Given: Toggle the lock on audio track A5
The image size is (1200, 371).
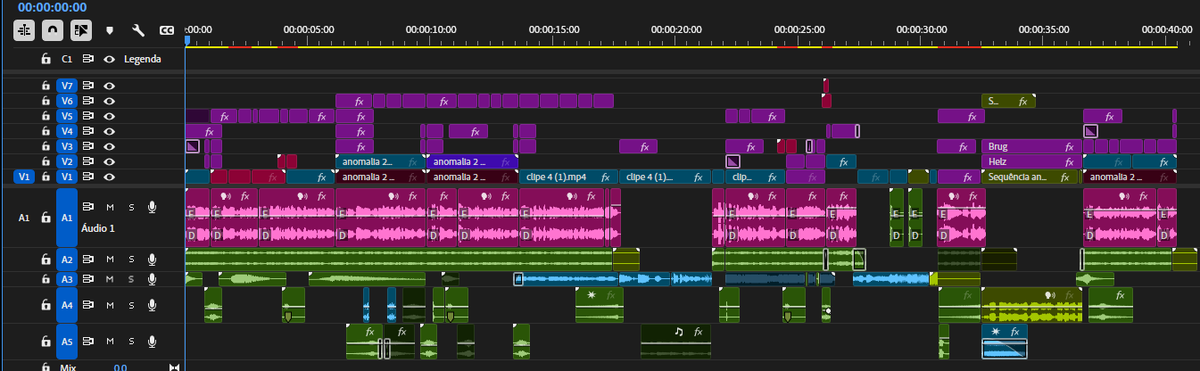Looking at the screenshot, I should pyautogui.click(x=45, y=341).
